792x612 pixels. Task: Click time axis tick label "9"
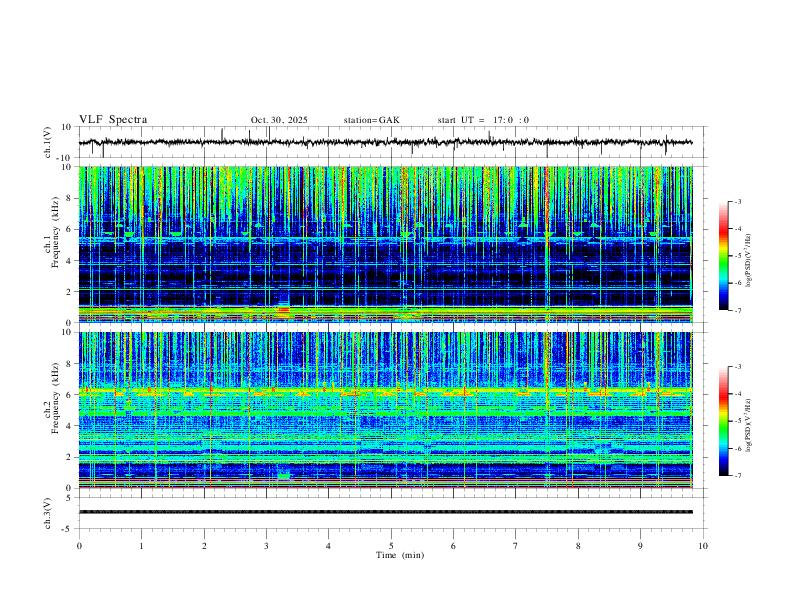[640, 546]
